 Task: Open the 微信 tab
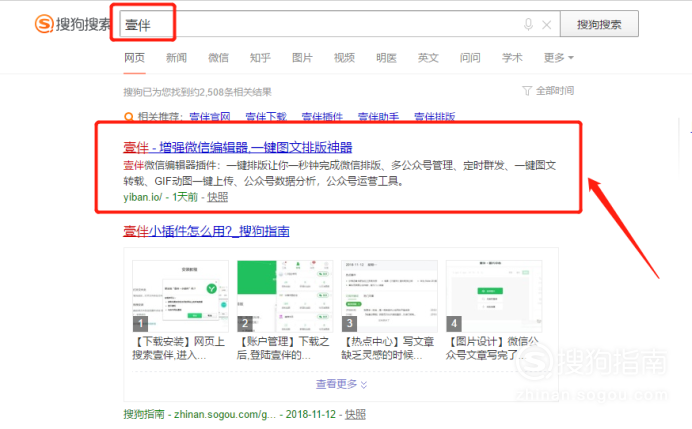point(218,58)
